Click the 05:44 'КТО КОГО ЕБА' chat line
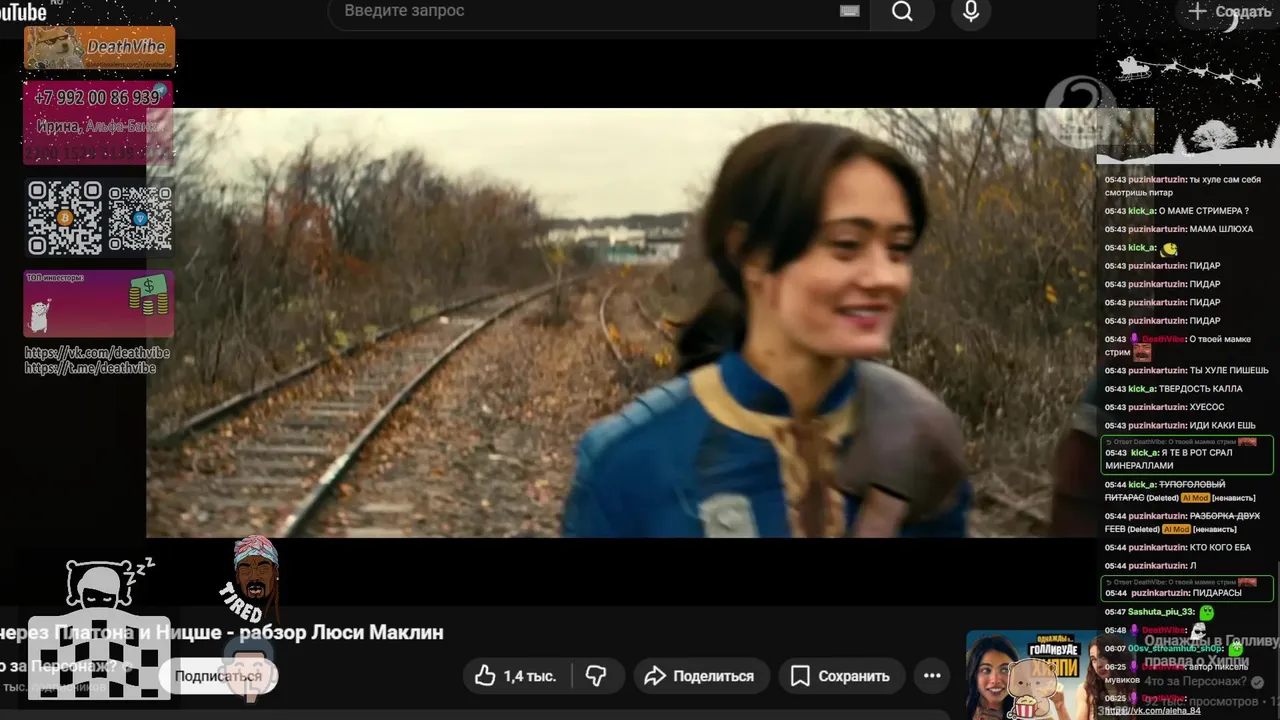1280x720 pixels. click(1178, 547)
